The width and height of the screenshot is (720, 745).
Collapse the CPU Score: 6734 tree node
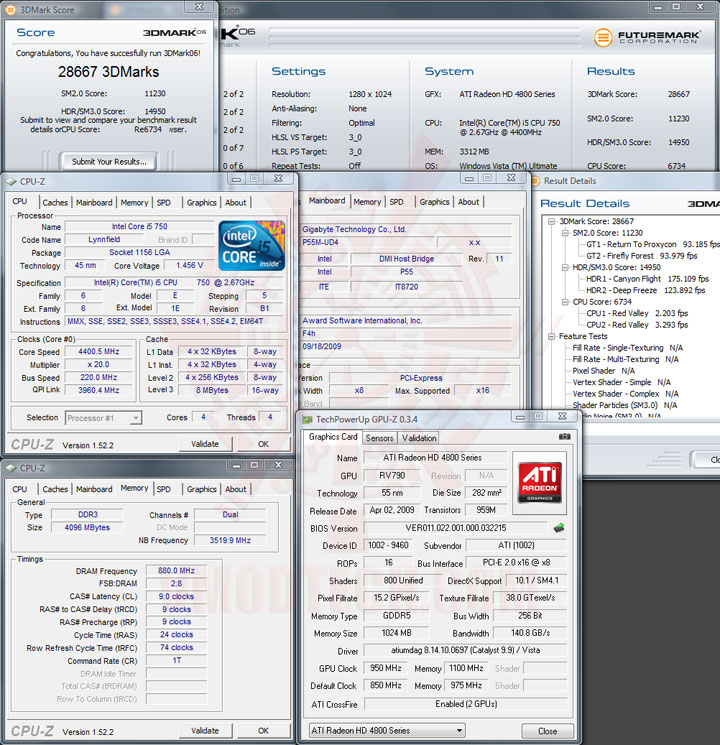pyautogui.click(x=565, y=302)
